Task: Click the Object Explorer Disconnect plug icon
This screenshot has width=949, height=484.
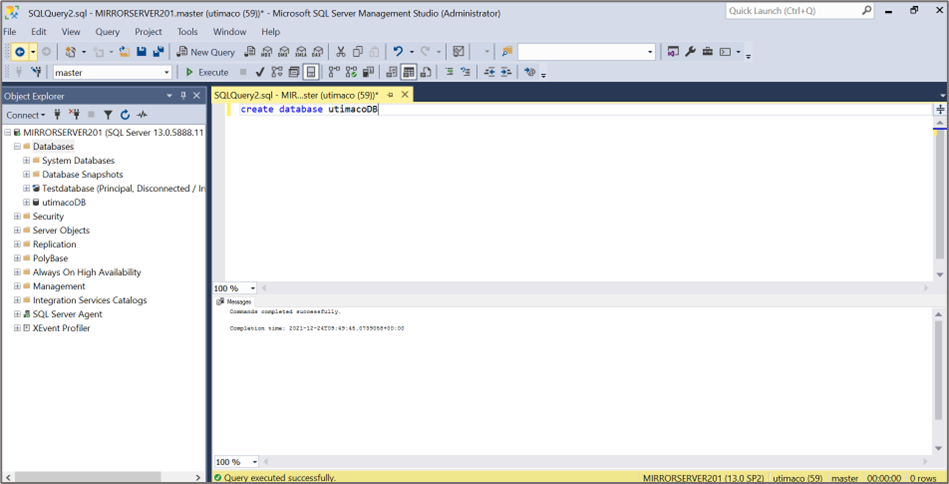Action: tap(75, 114)
